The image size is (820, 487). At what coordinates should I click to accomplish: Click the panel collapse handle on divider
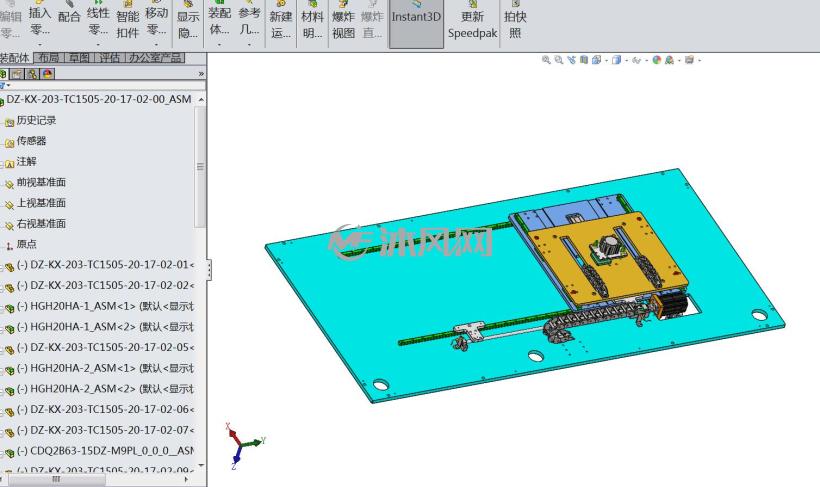209,270
